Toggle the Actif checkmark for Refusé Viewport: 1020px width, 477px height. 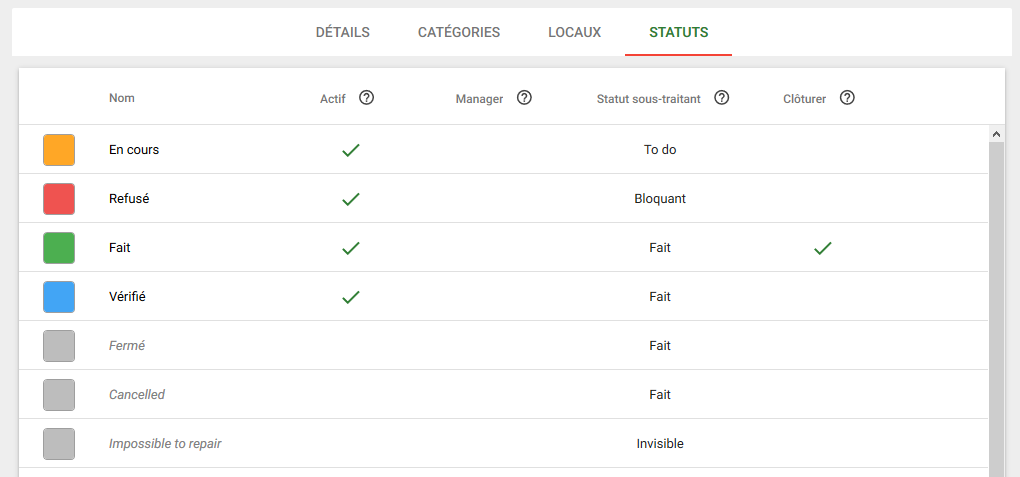351,199
